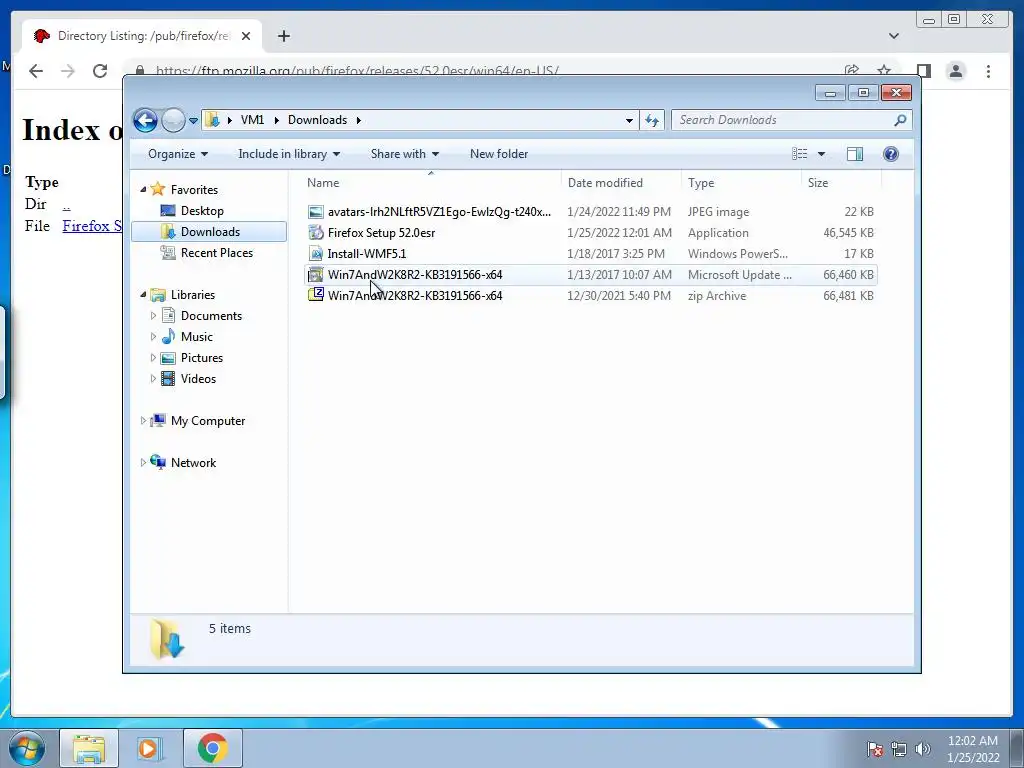Open volume control in system tray
Image resolution: width=1024 pixels, height=768 pixels.
point(923,749)
